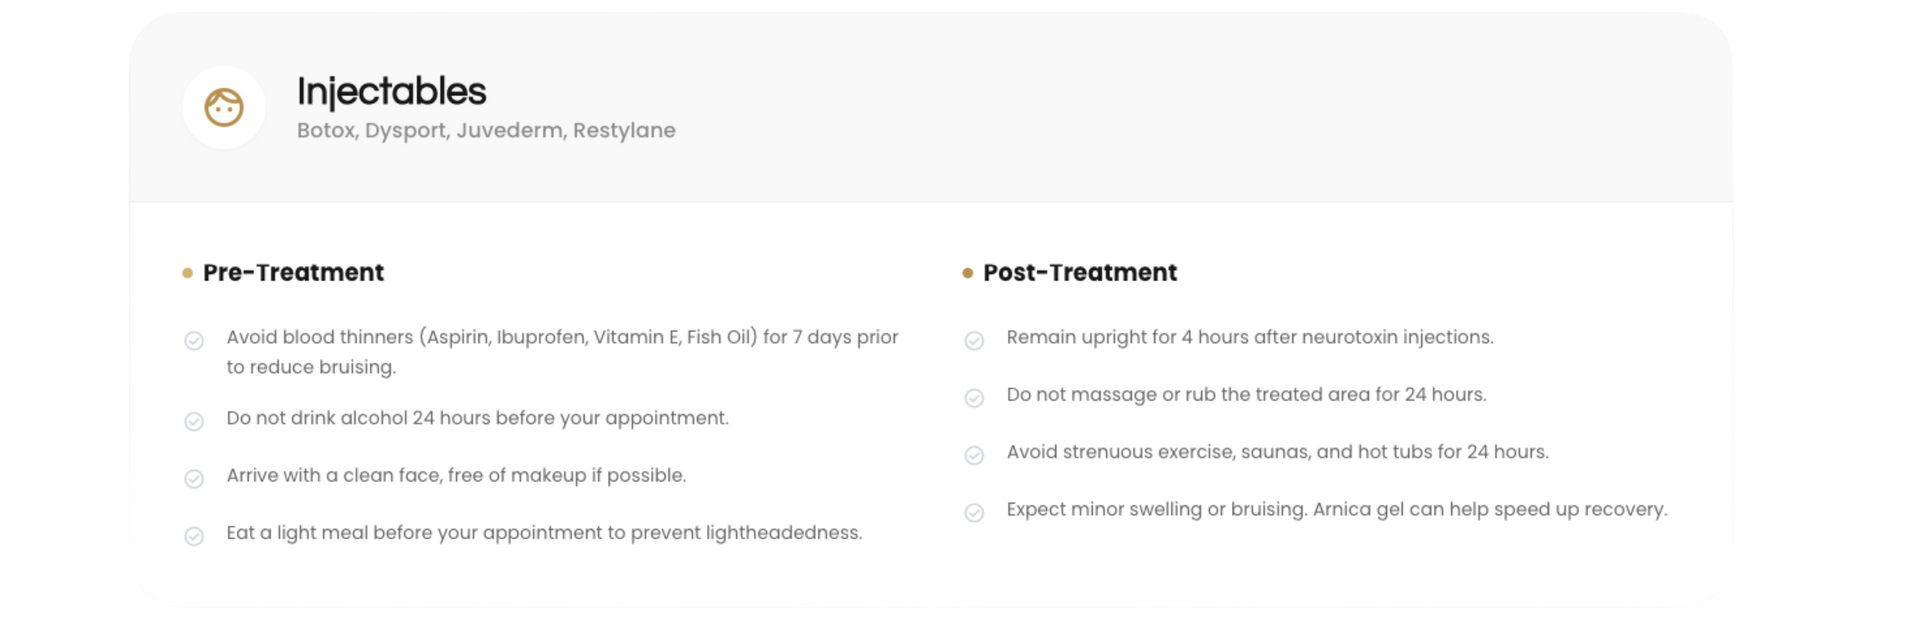1920x620 pixels.
Task: Click the expect minor swelling text
Action: 1336,509
